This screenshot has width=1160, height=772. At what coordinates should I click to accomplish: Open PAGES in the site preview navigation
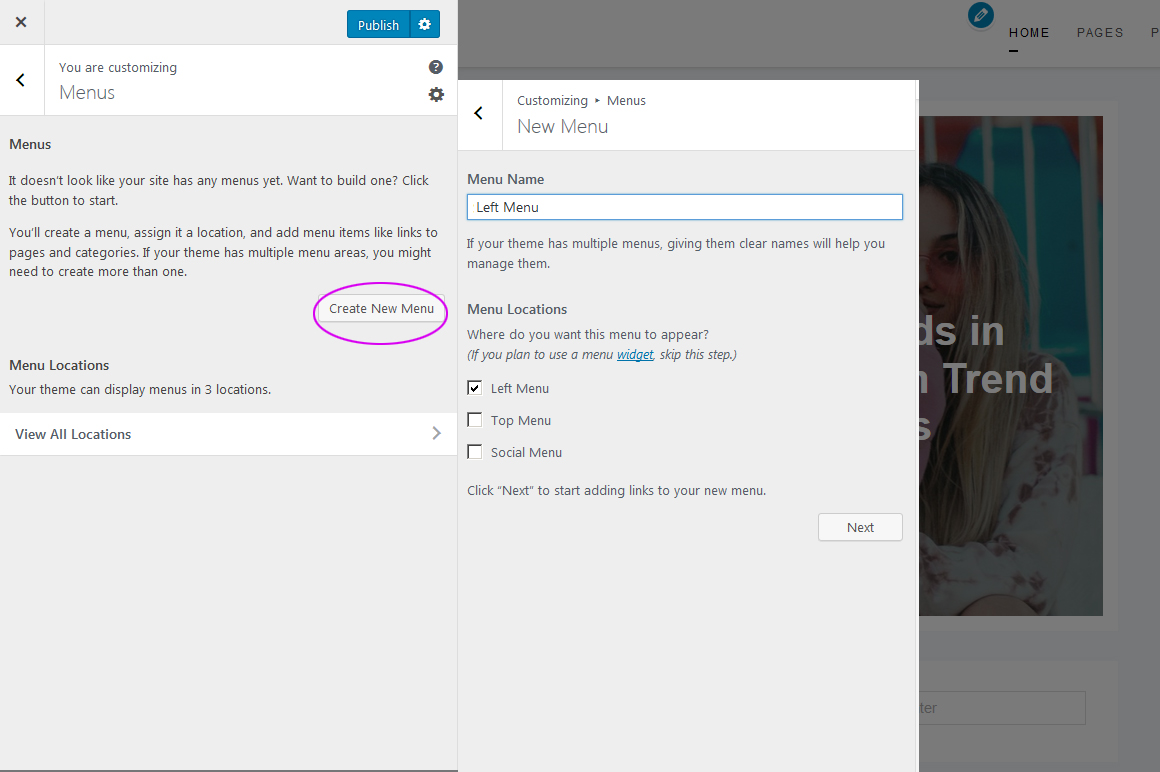click(x=1099, y=33)
